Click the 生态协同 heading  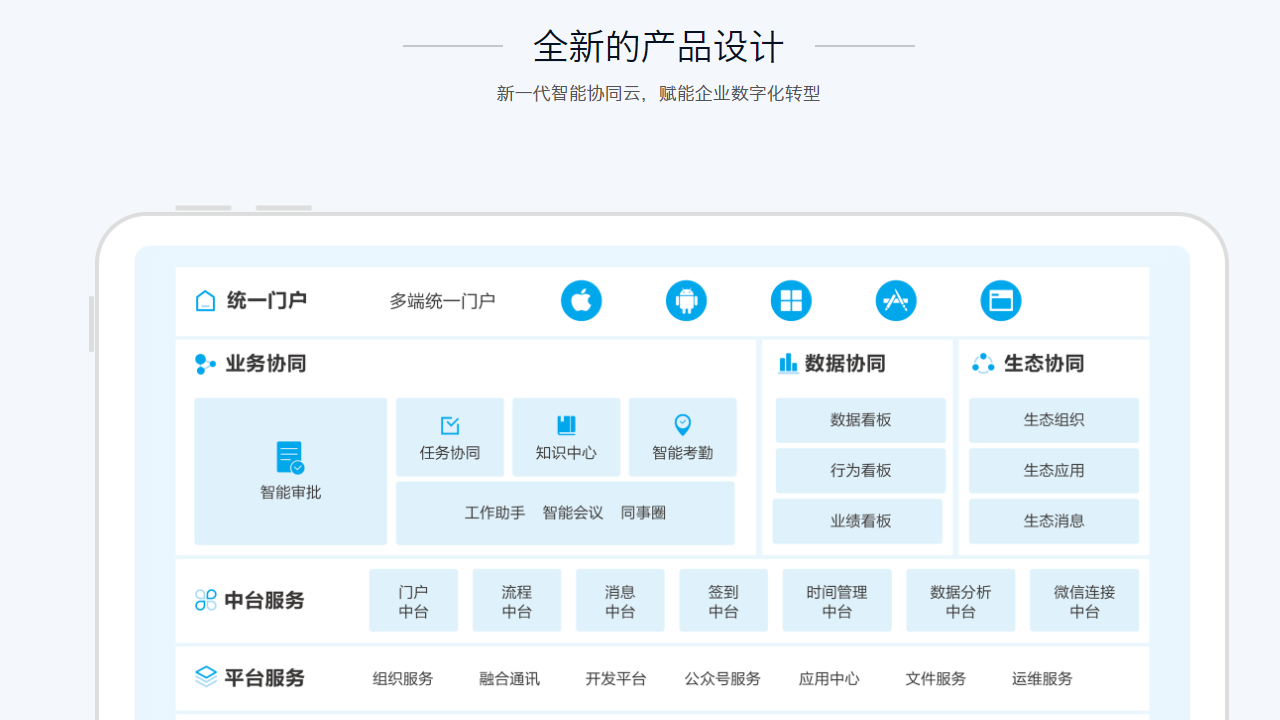click(x=1044, y=364)
